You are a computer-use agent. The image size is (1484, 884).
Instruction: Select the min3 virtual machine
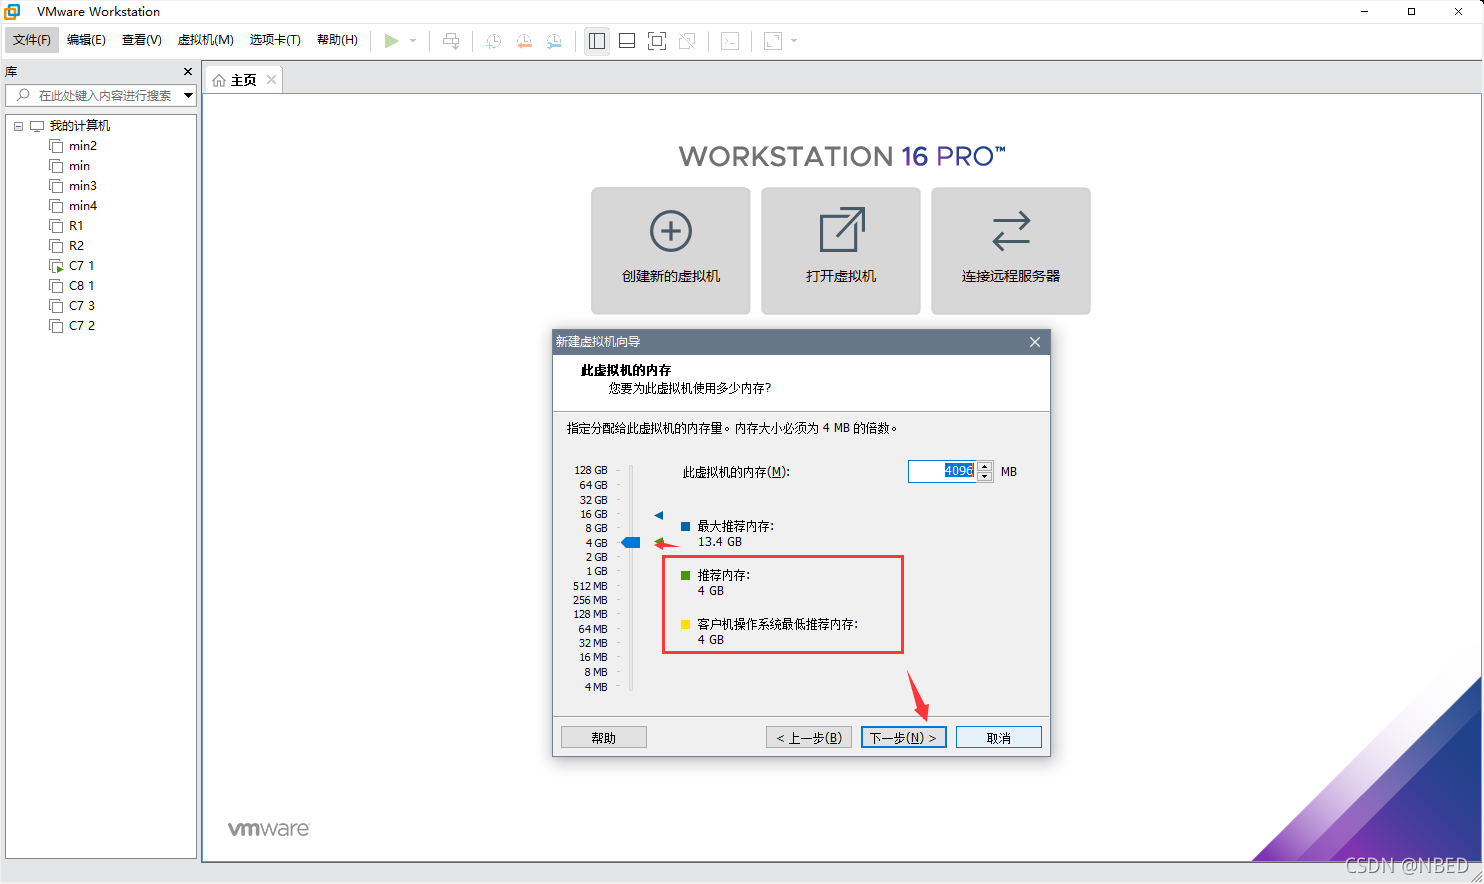point(83,186)
